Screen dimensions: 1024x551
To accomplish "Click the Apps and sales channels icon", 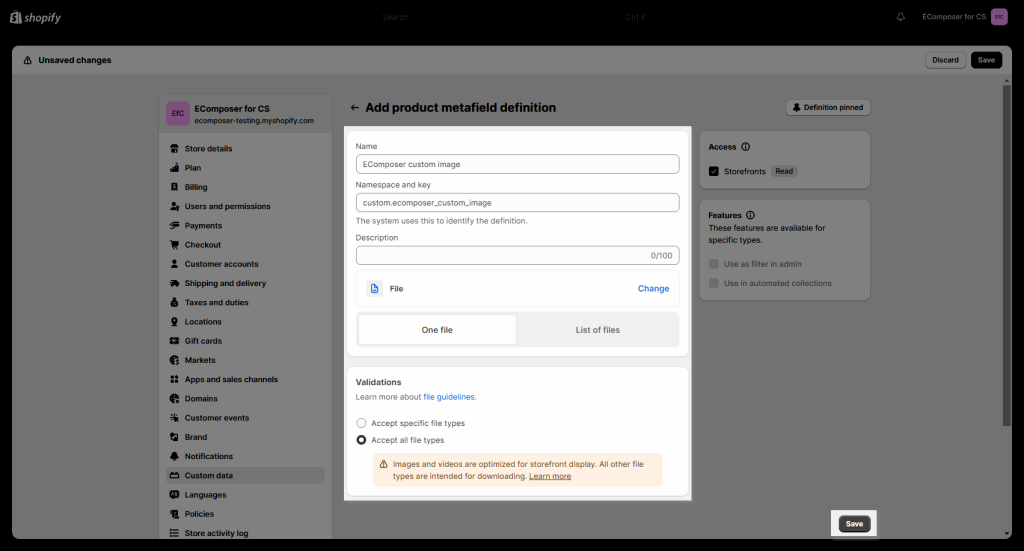I will point(174,380).
